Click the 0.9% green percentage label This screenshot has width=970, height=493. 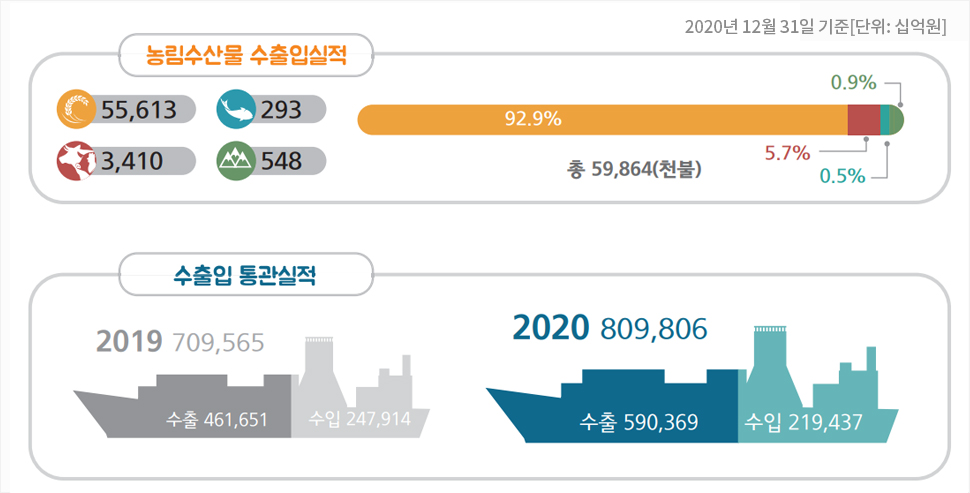[x=854, y=82]
